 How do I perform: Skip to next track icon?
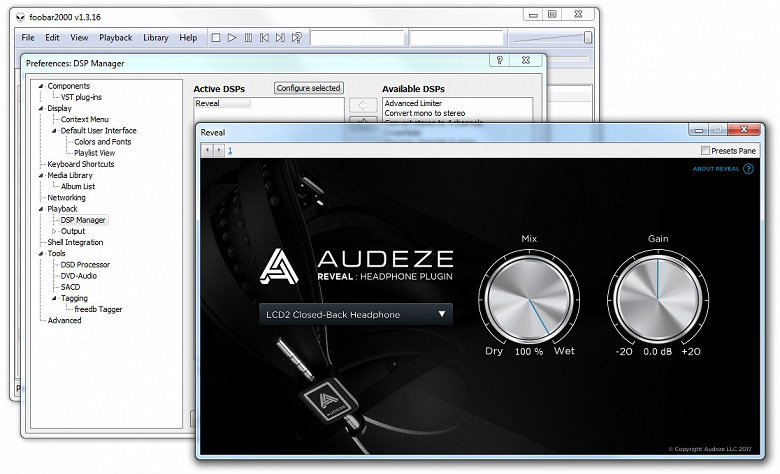280,38
